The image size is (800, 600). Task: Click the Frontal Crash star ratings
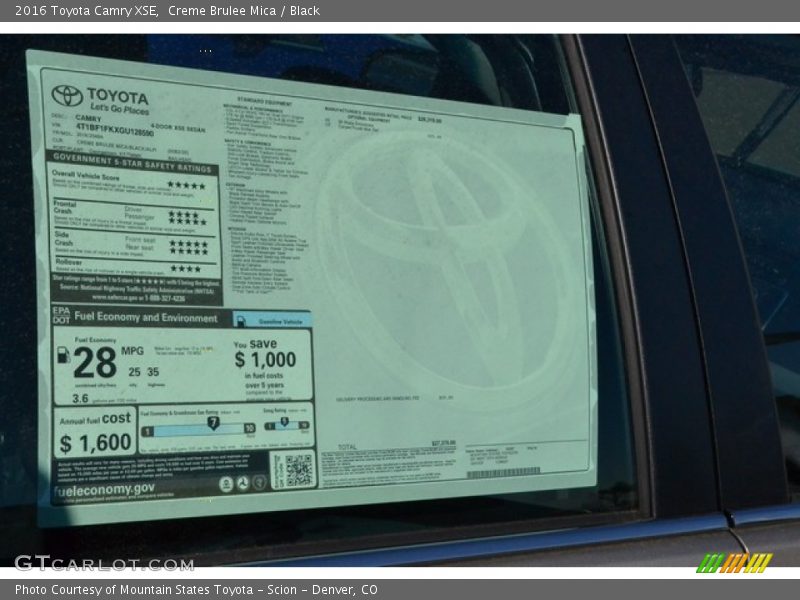point(187,218)
